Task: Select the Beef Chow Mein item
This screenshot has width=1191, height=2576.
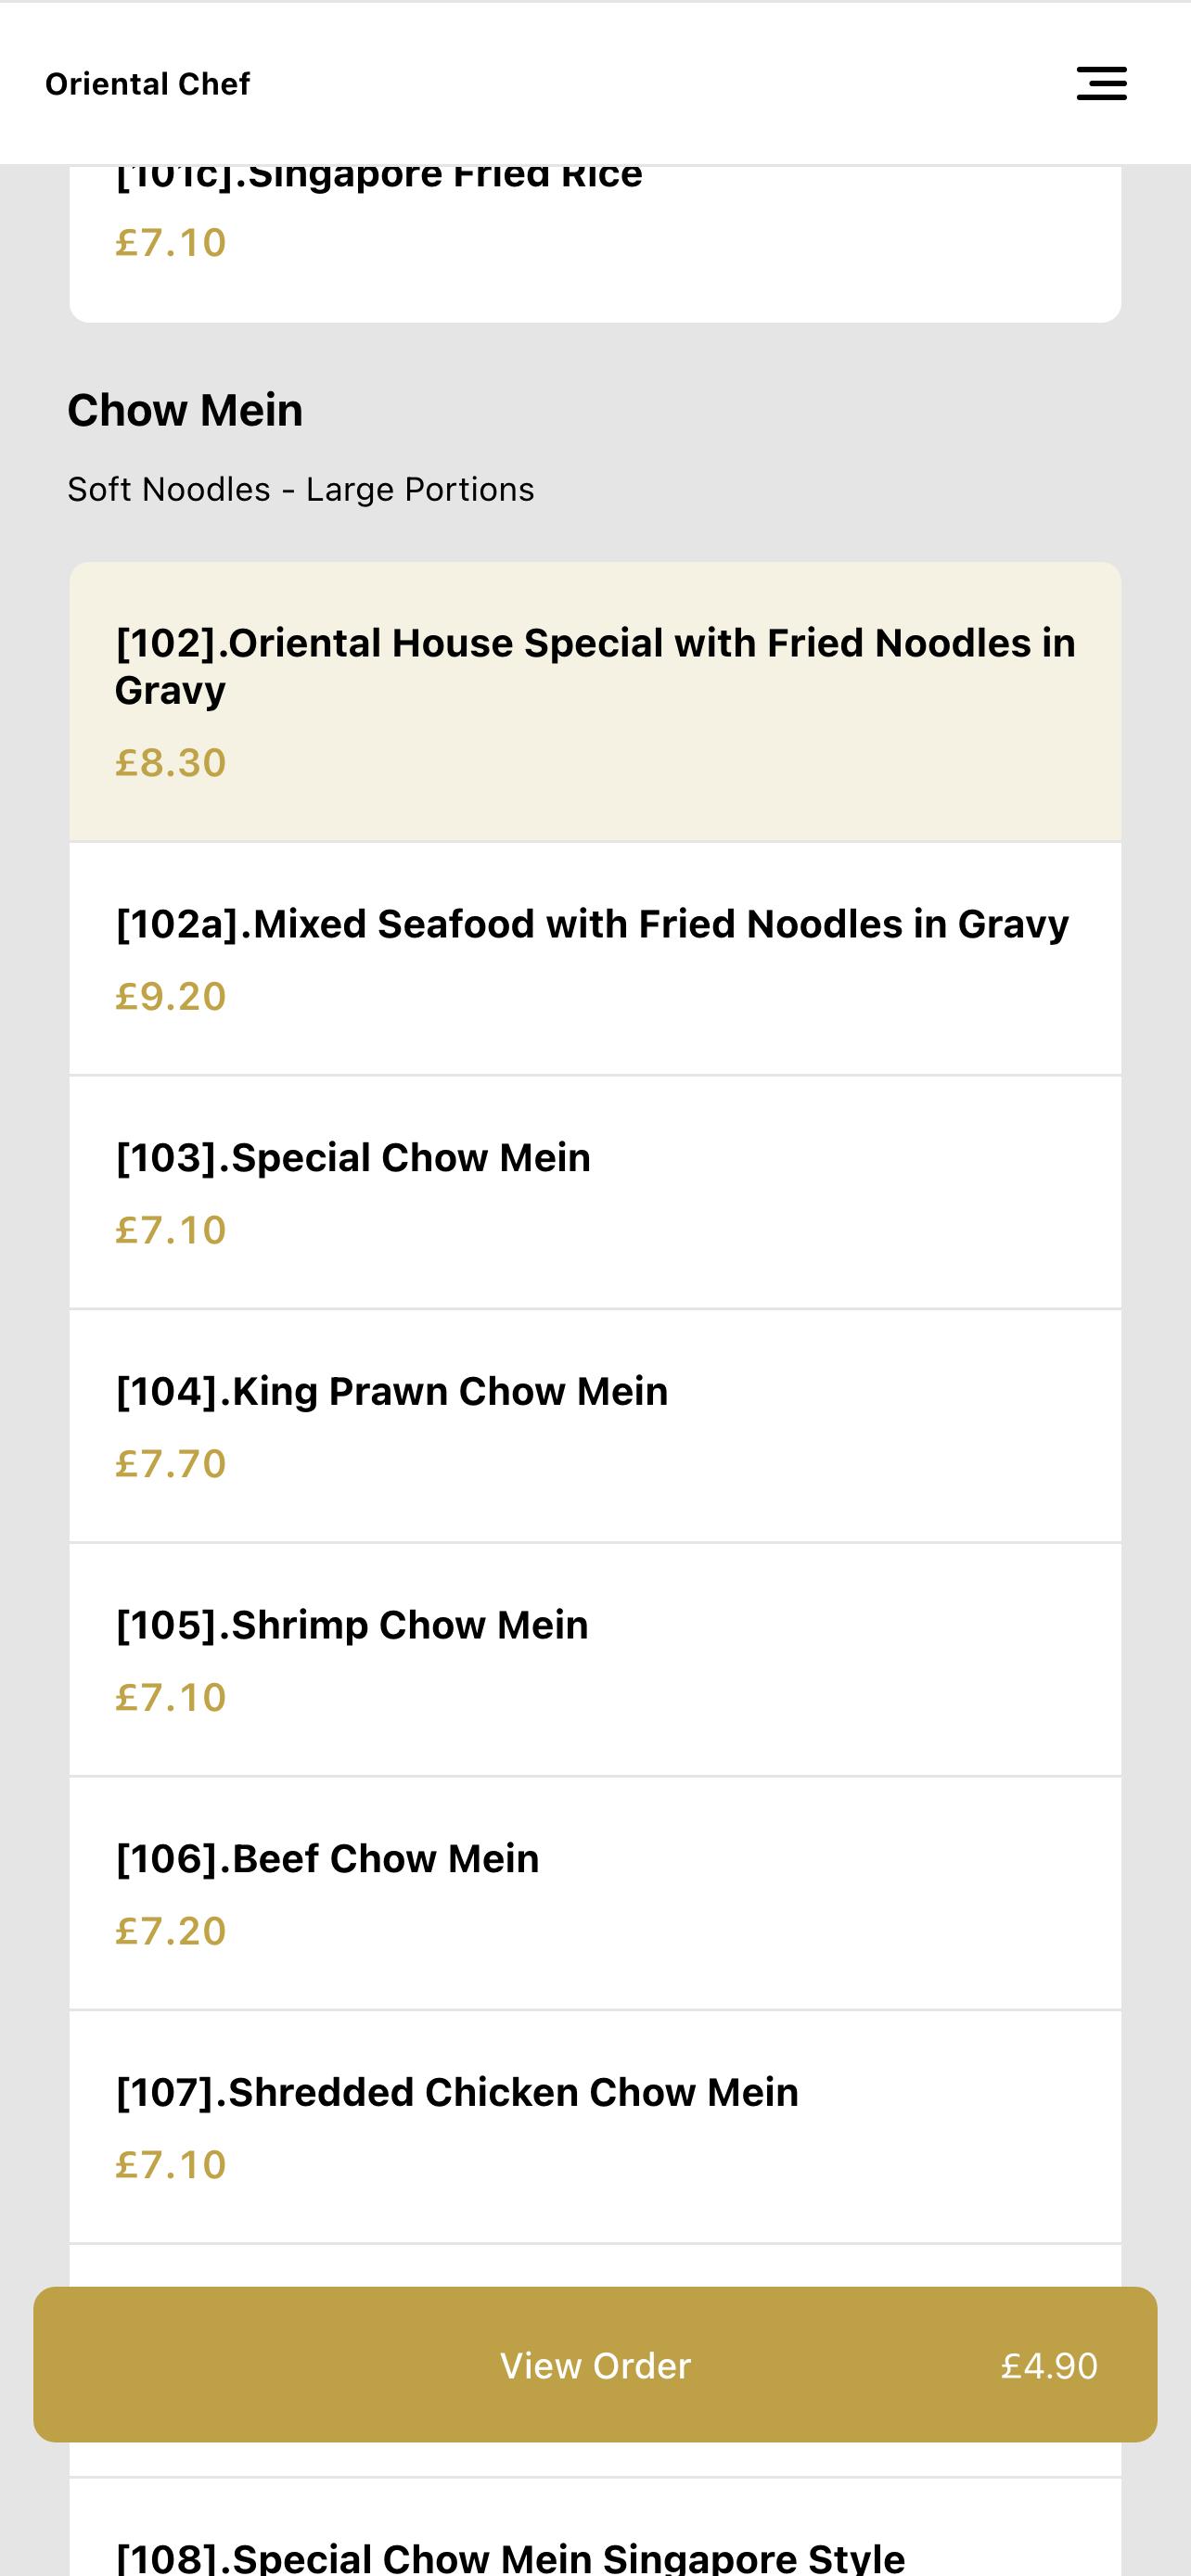Action: [x=595, y=1893]
